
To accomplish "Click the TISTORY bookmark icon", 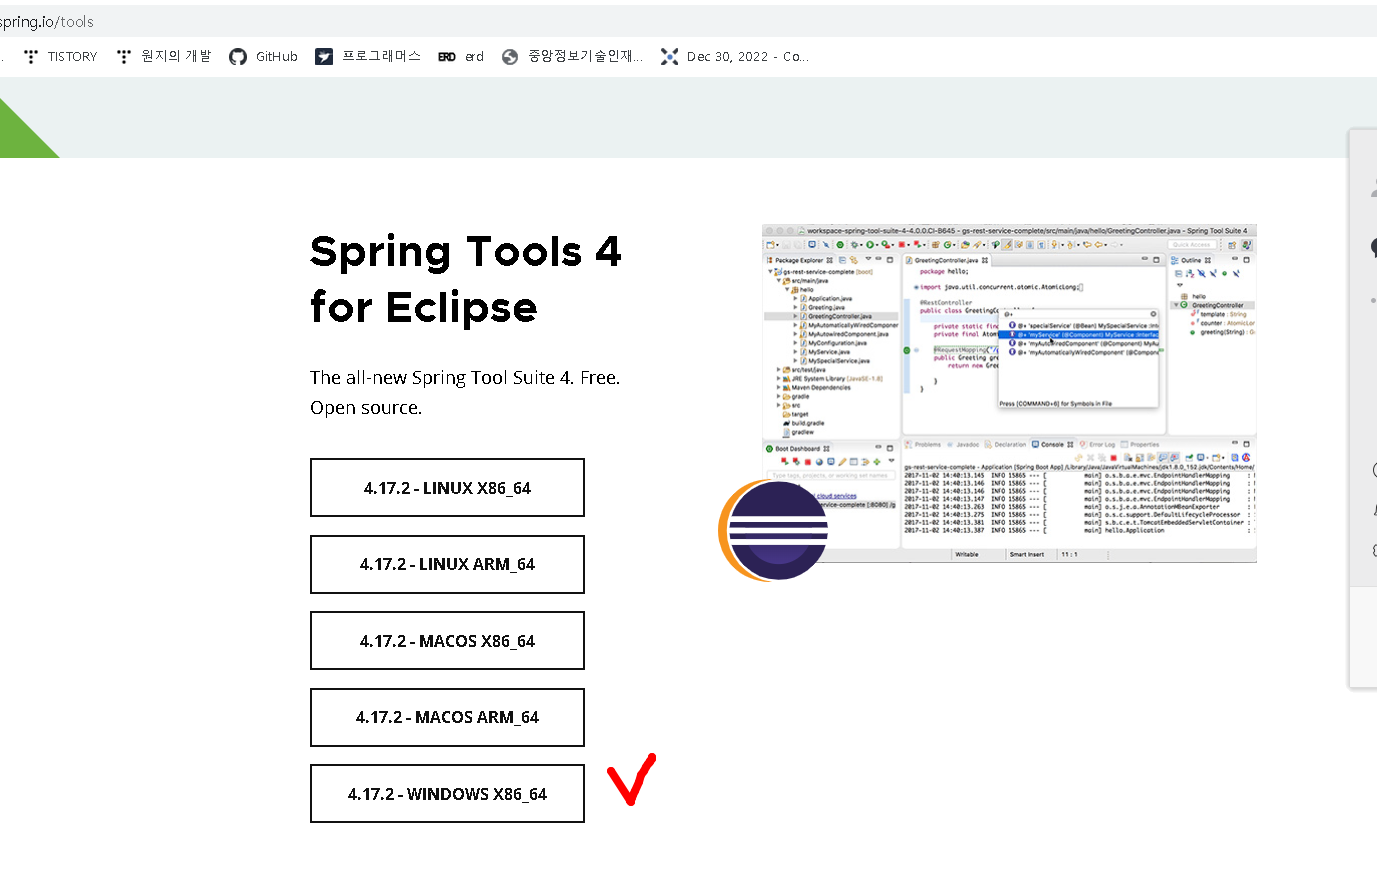I will (x=31, y=57).
